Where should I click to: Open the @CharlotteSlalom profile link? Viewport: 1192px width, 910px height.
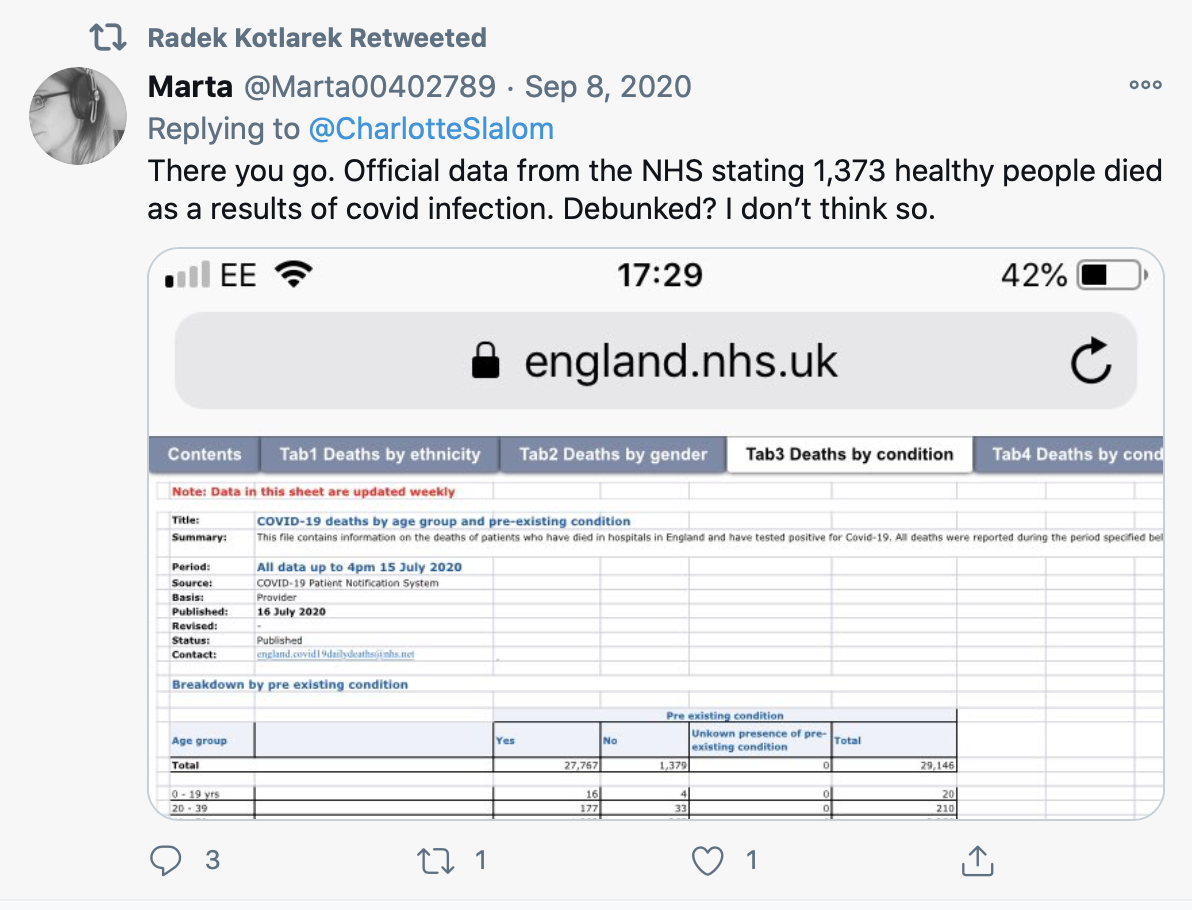pos(431,129)
